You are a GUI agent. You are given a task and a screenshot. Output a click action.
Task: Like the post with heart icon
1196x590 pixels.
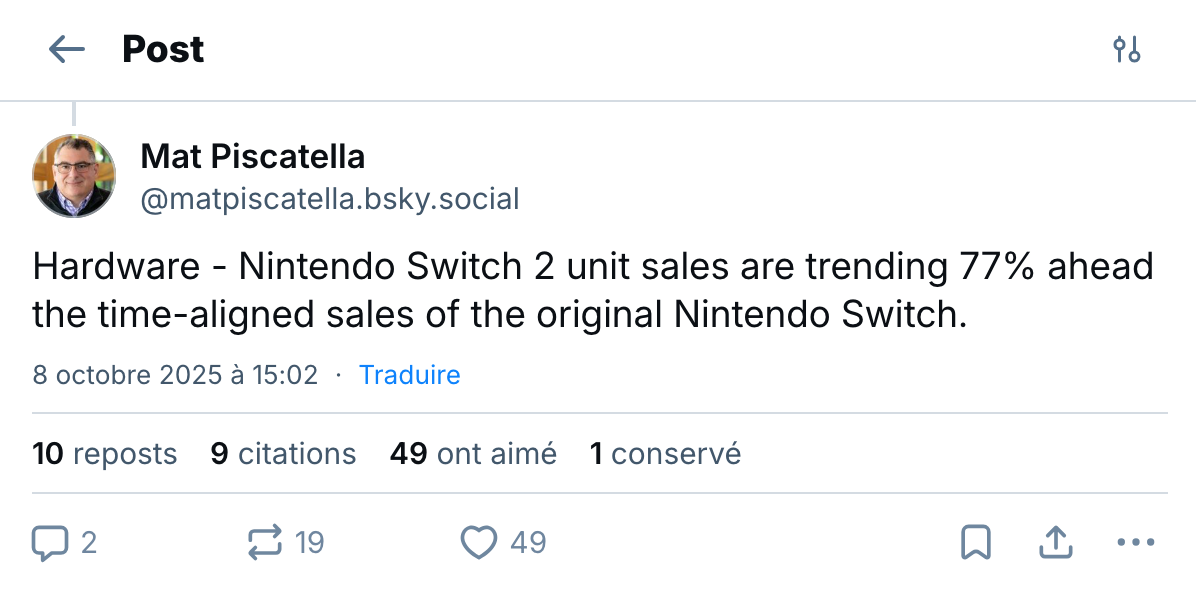click(479, 543)
